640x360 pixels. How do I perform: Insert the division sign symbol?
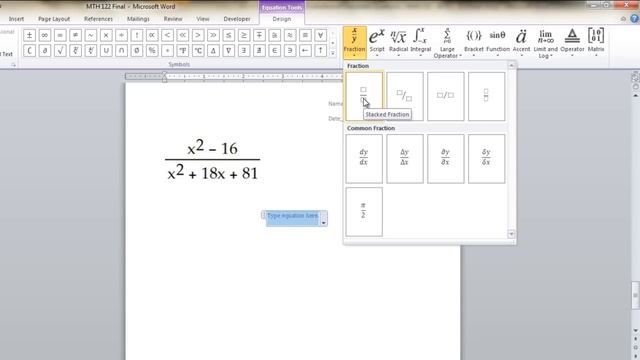(x=121, y=36)
